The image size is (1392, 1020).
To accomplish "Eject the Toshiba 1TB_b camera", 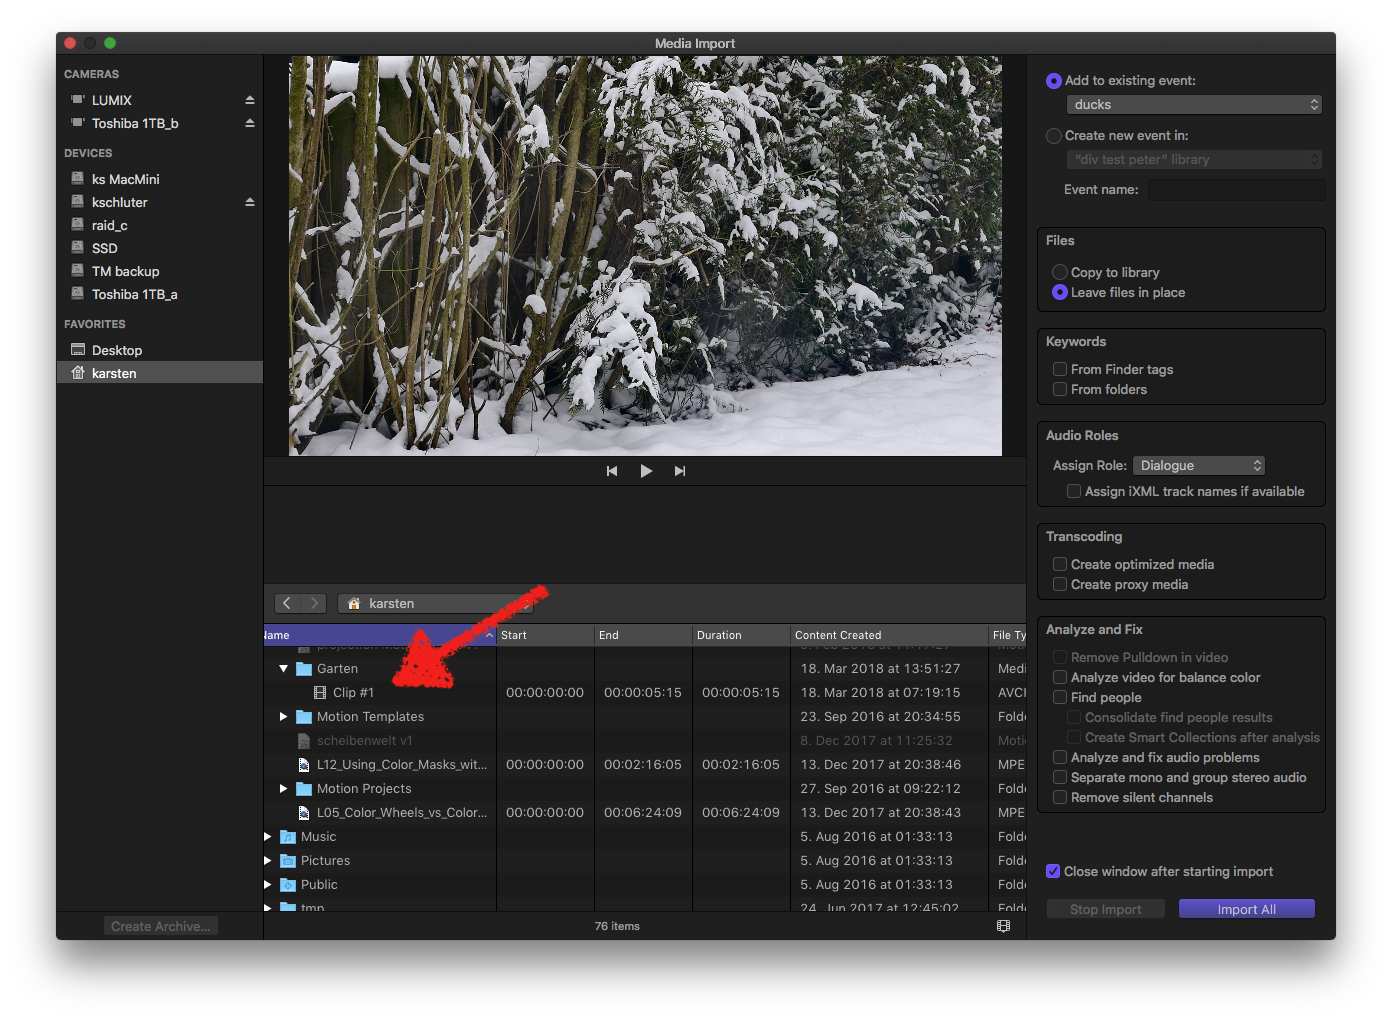I will coord(250,123).
